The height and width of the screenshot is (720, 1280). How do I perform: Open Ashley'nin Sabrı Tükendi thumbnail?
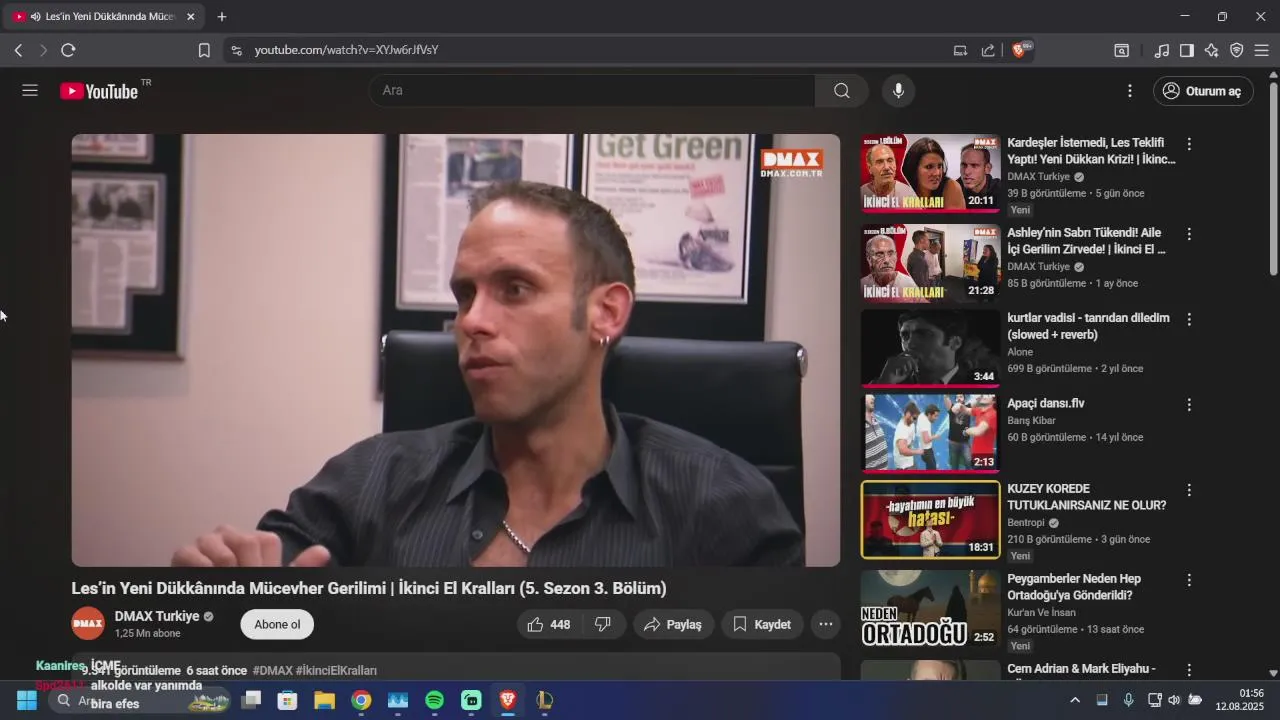point(930,262)
